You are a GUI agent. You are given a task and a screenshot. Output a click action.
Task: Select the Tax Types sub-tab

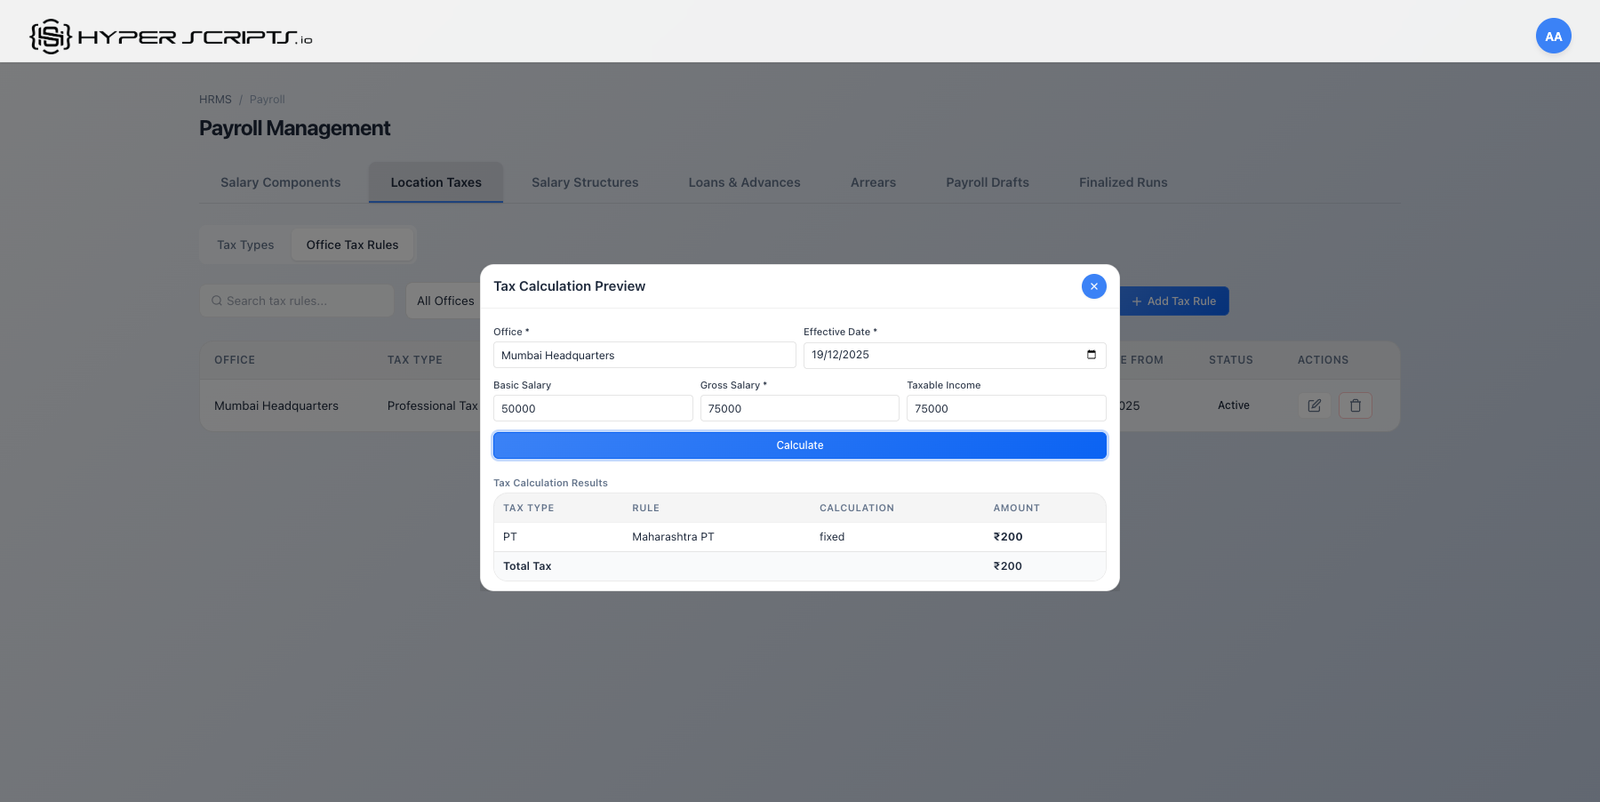(x=245, y=245)
